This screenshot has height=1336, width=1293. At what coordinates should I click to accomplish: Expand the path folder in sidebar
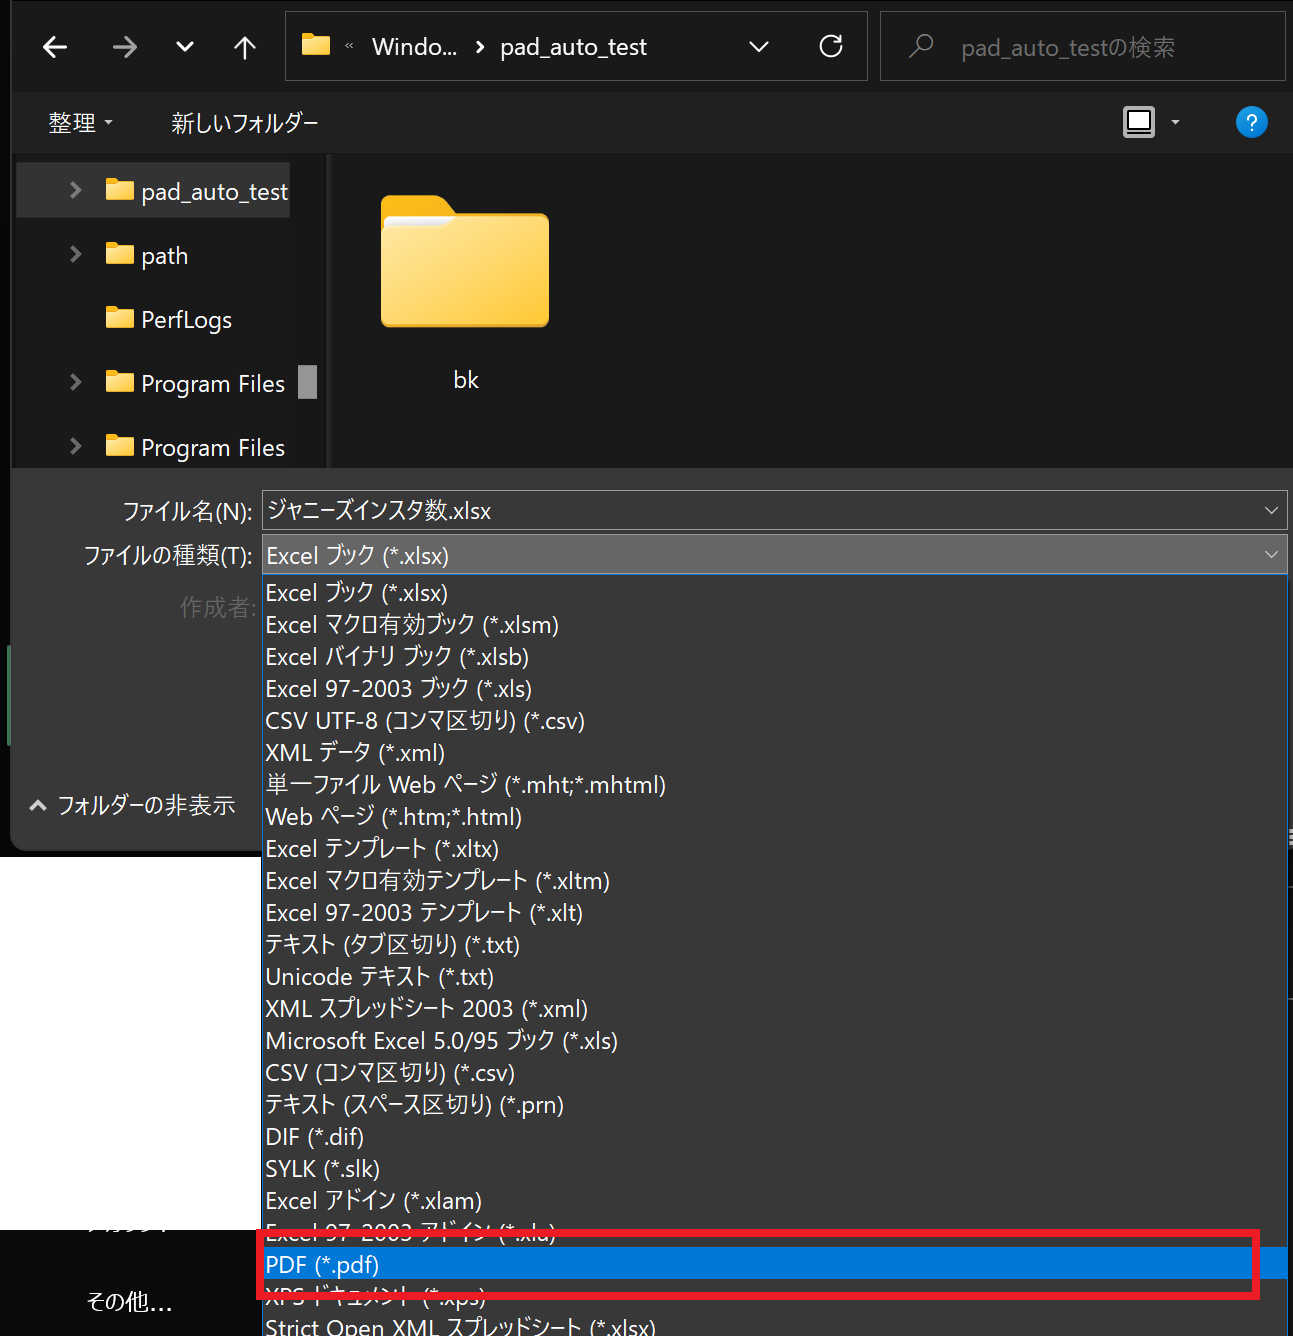(x=75, y=254)
